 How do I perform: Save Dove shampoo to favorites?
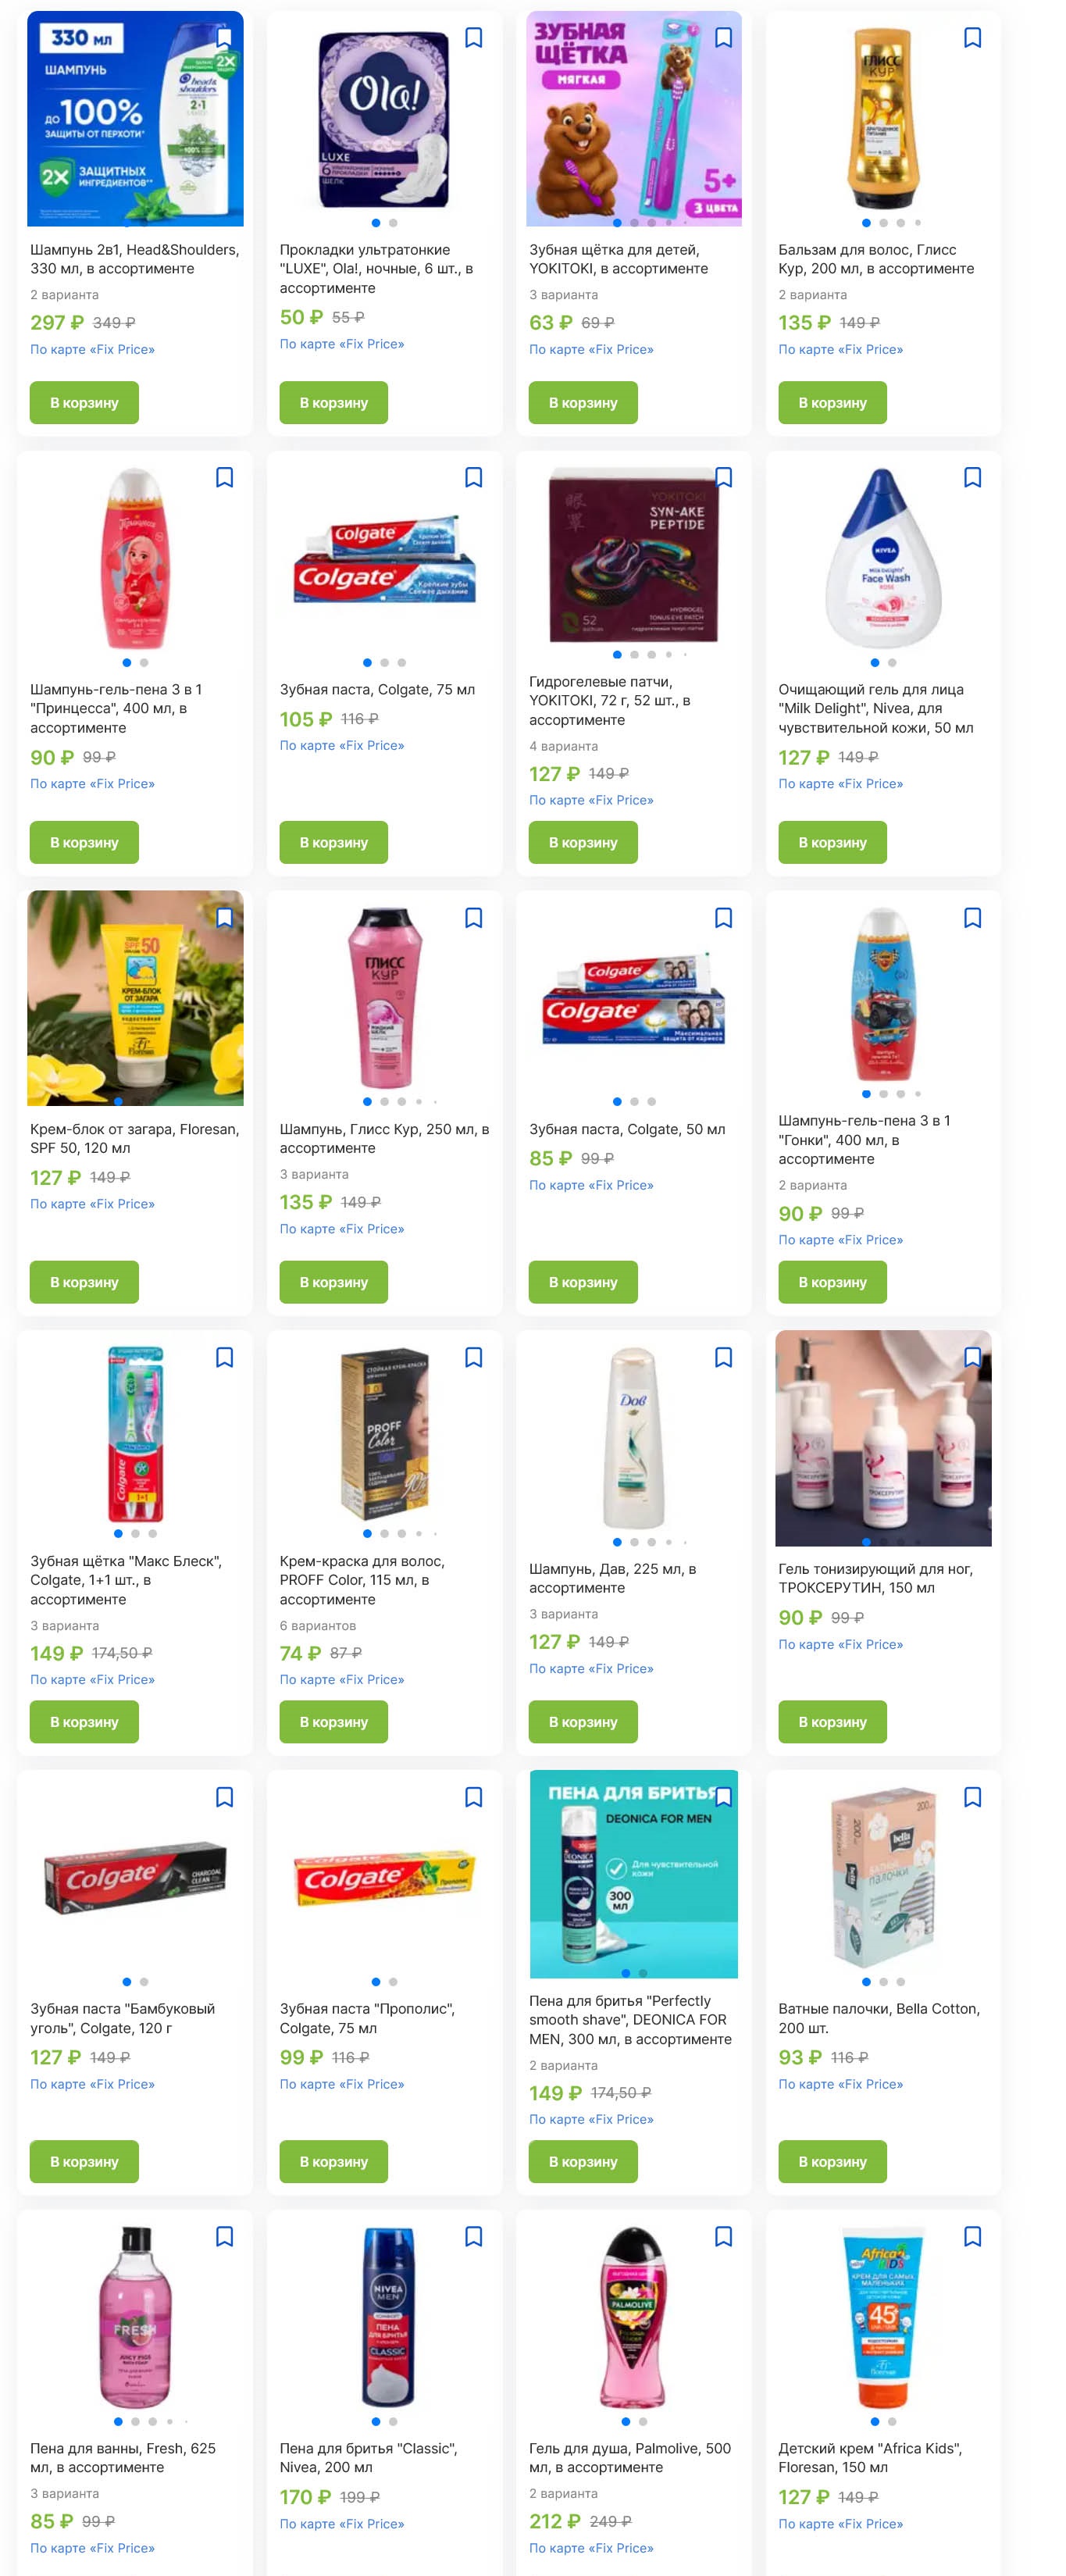coord(723,1357)
